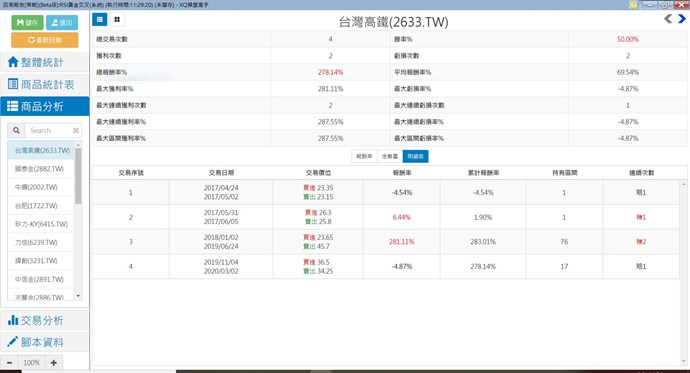Viewport: 690px width, 373px height.
Task: Click the stock list scroll-down arrow
Action: click(x=78, y=296)
